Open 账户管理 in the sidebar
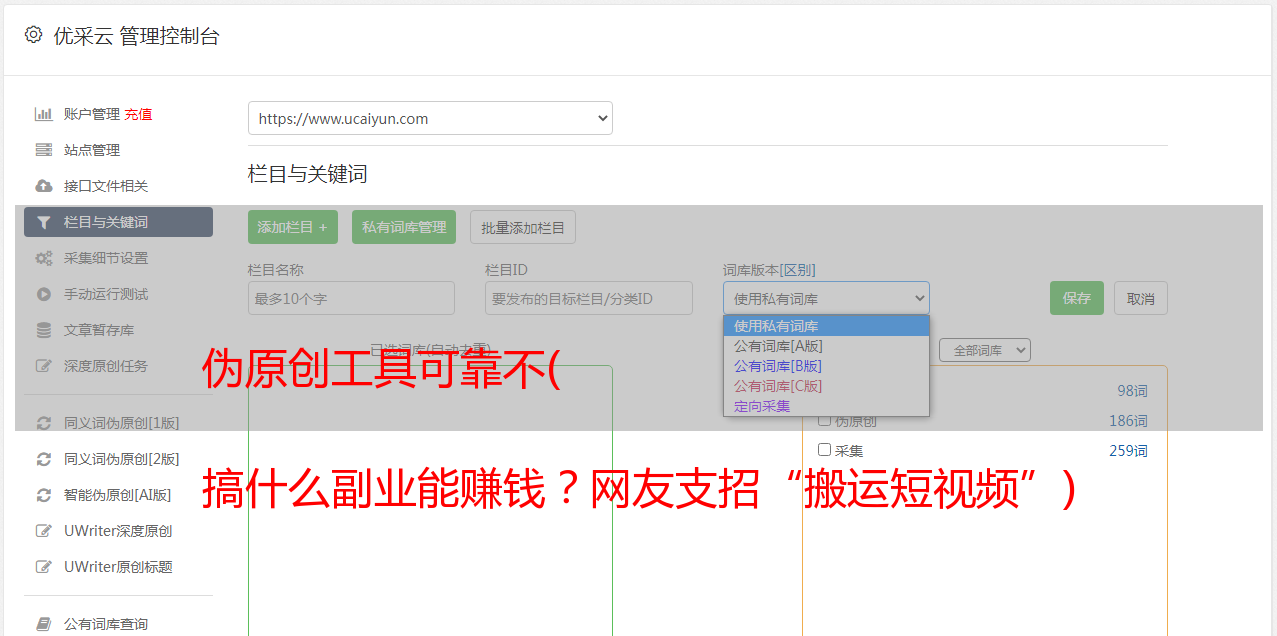 (x=92, y=114)
